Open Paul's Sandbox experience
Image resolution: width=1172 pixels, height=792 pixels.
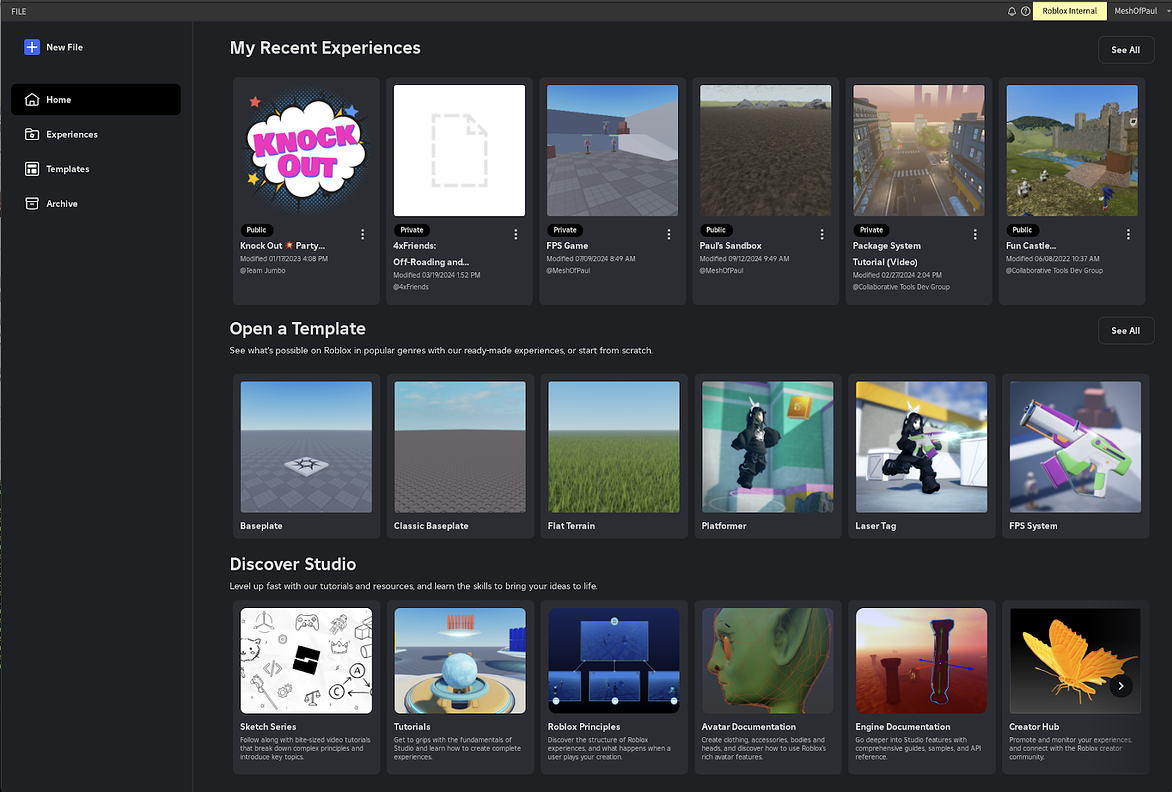(765, 150)
